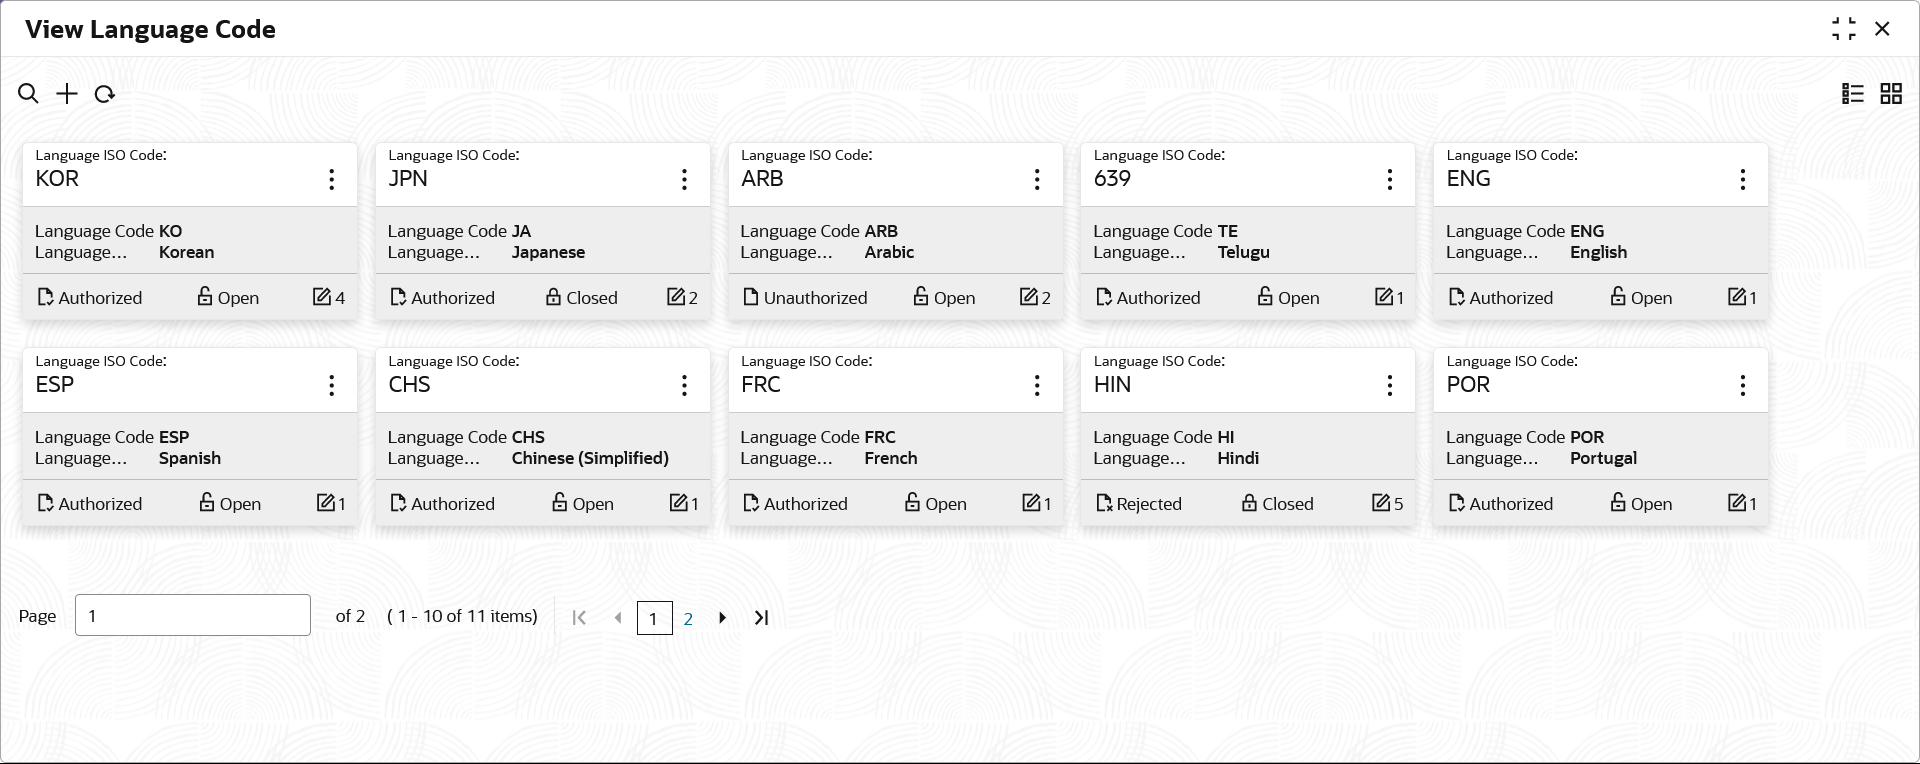Jump to the last page
The height and width of the screenshot is (764, 1920).
762,618
